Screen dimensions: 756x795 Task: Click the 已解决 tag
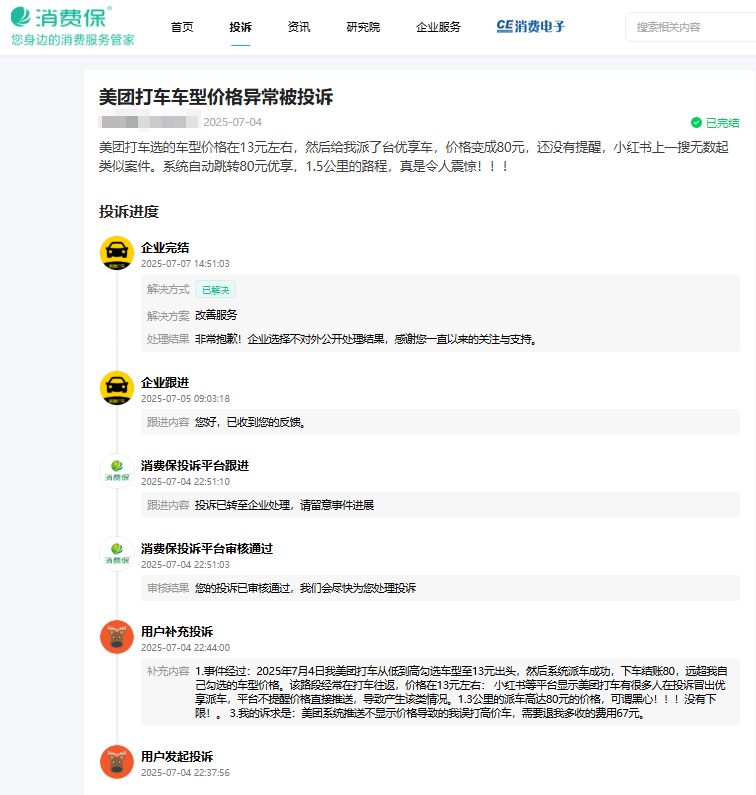point(215,290)
